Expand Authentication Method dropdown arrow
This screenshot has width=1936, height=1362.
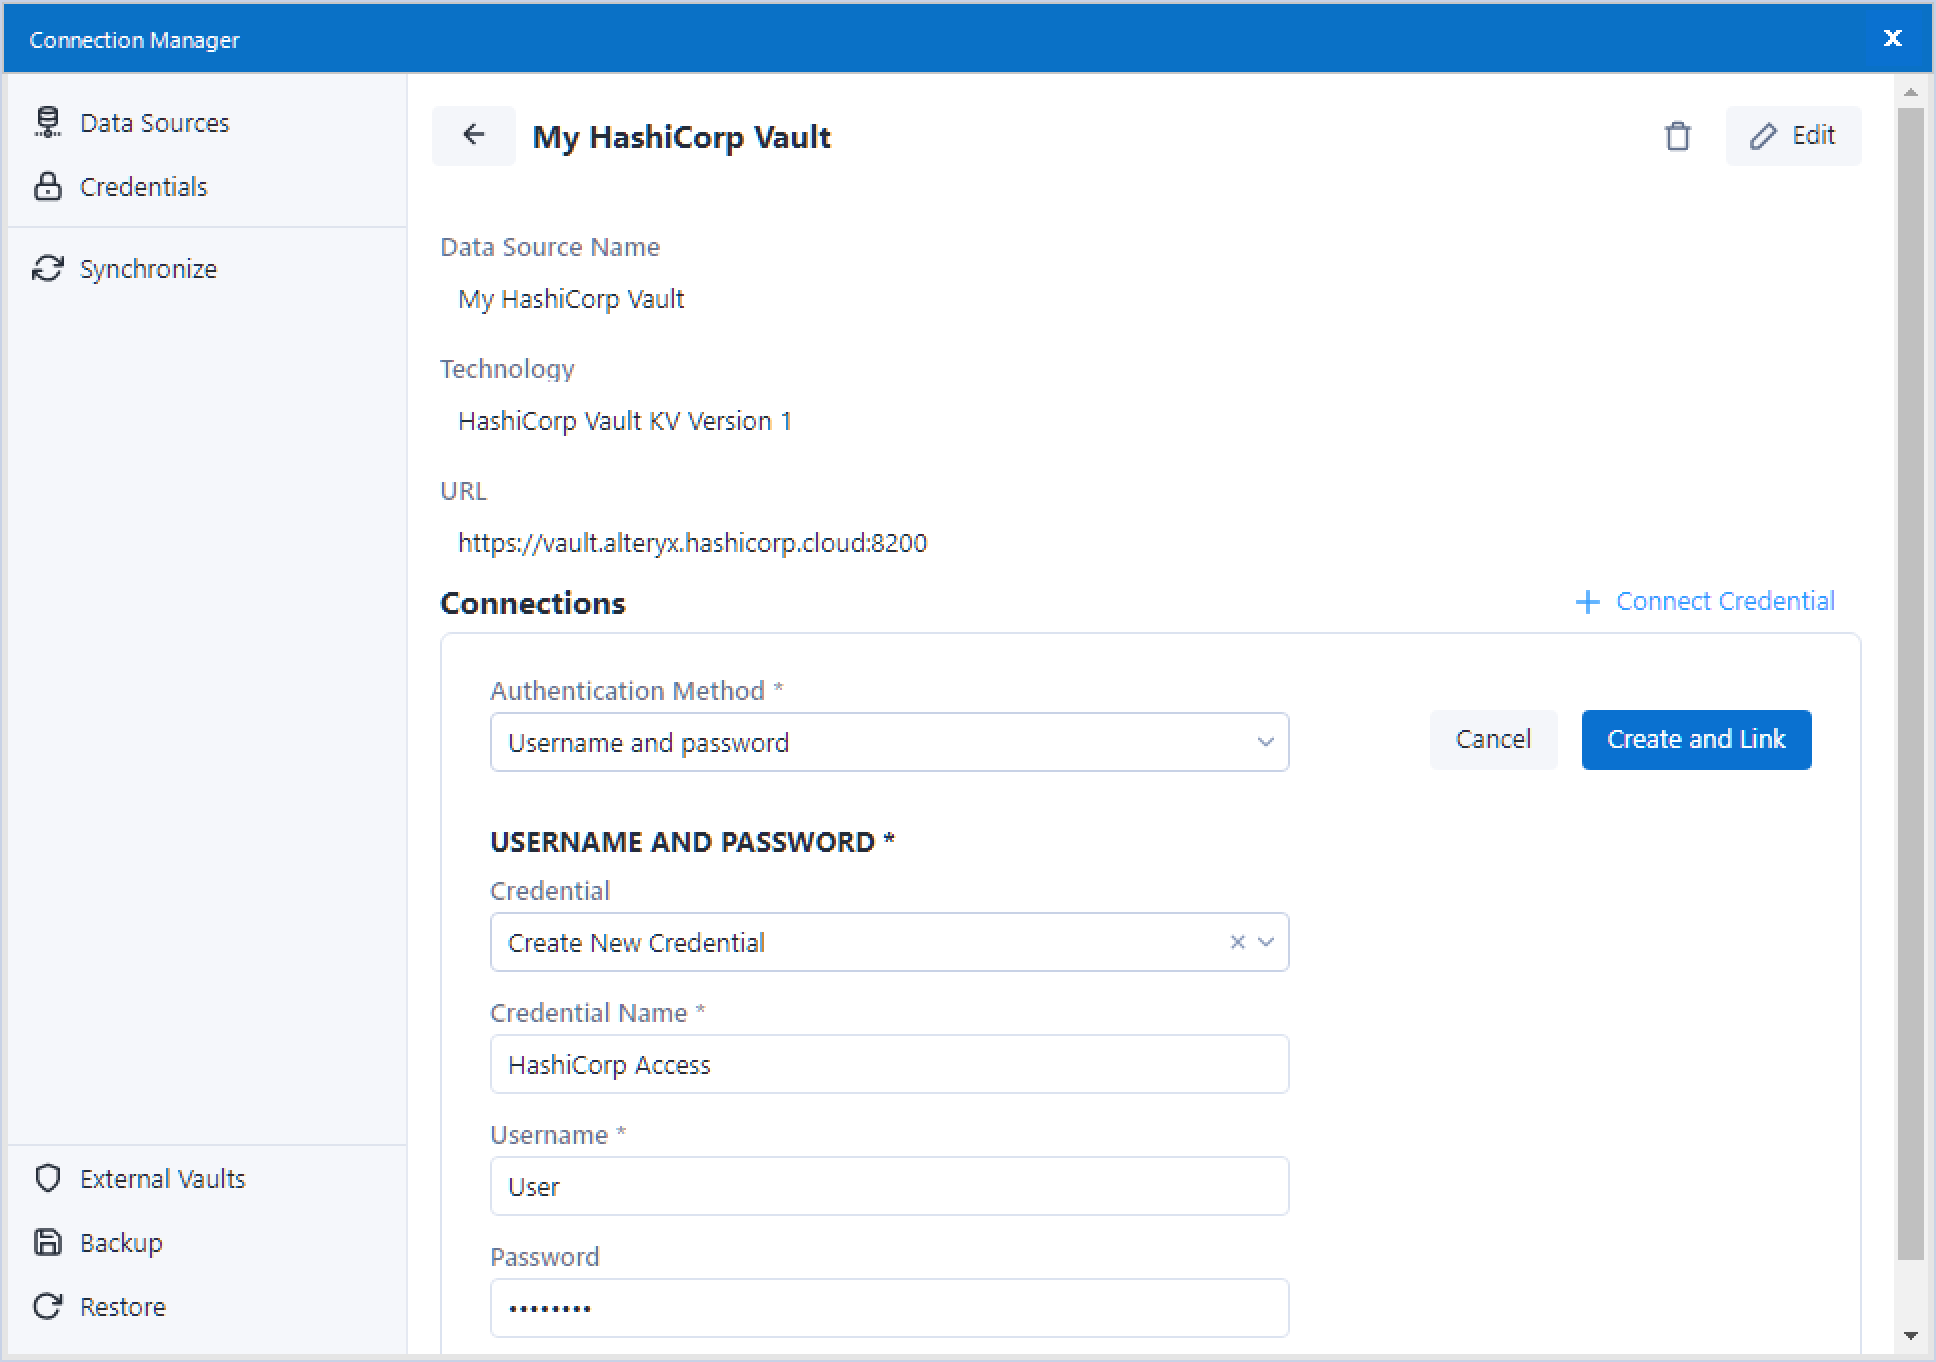[1265, 742]
